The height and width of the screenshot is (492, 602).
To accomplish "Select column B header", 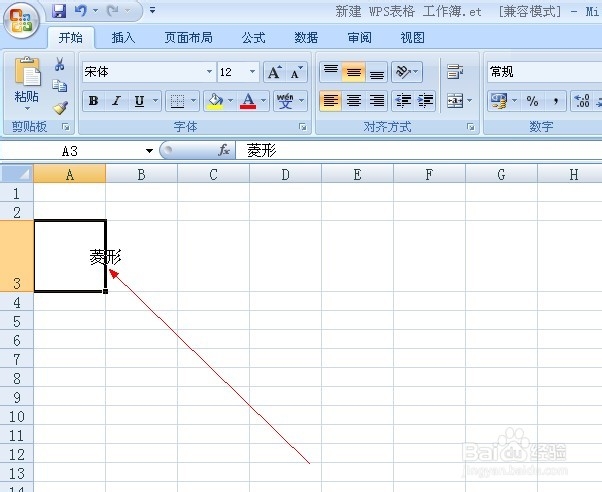I will (x=141, y=175).
